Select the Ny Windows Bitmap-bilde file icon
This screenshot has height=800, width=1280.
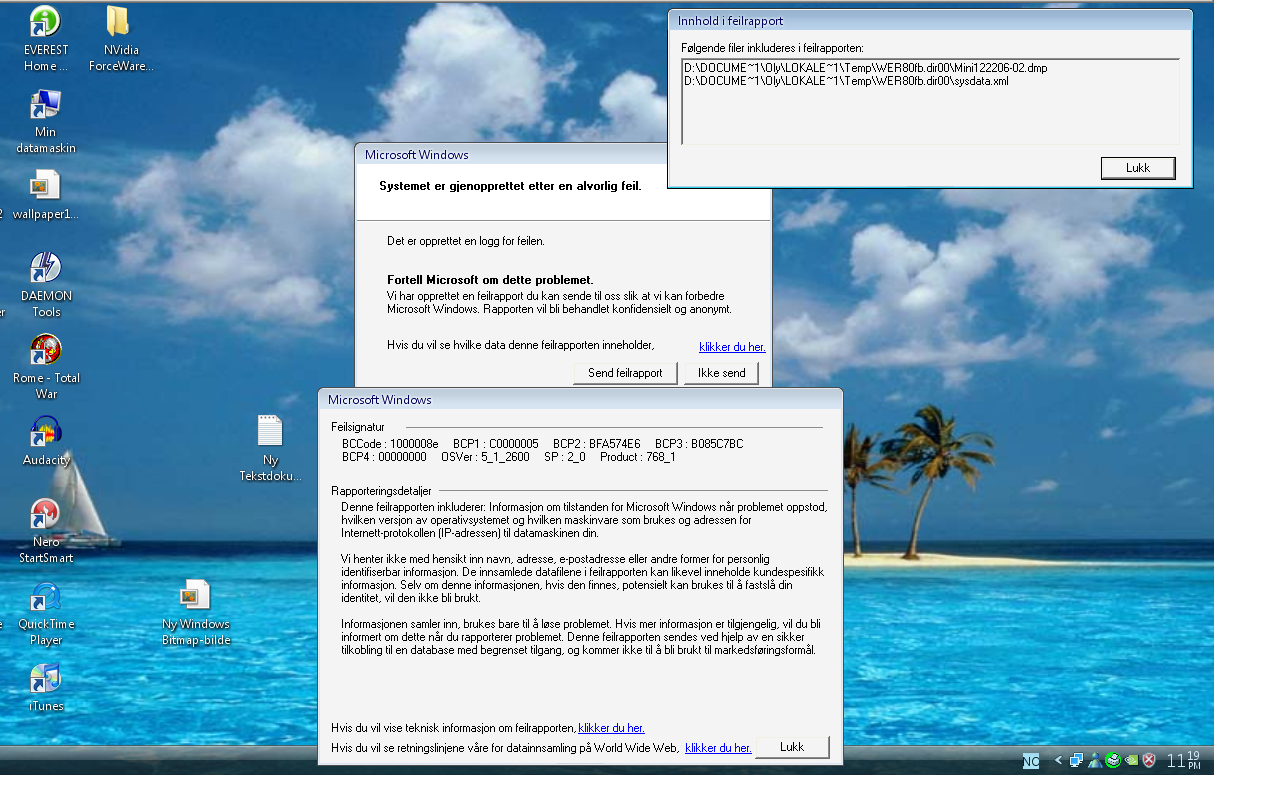196,613
